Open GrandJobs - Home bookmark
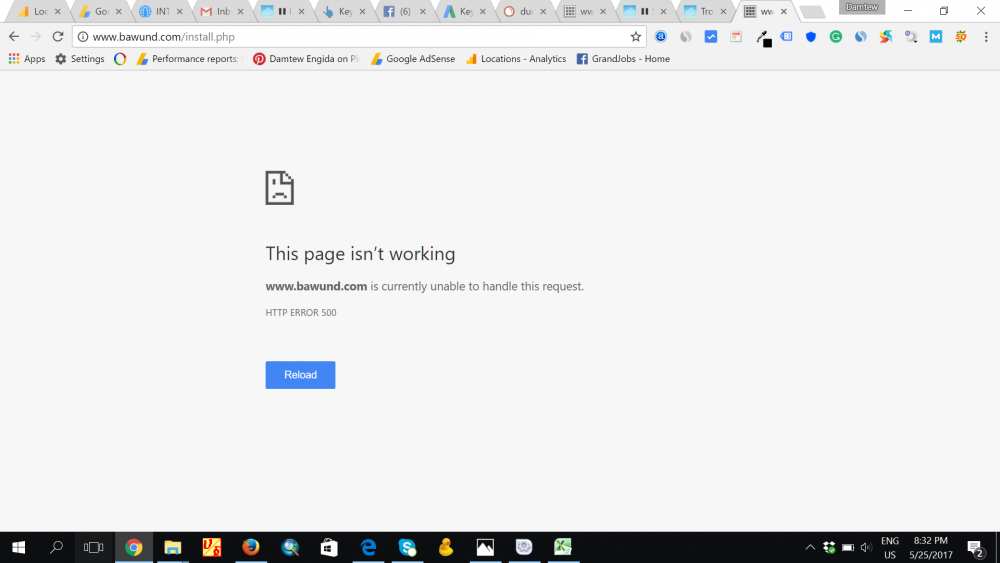Image resolution: width=1000 pixels, height=563 pixels. click(623, 59)
